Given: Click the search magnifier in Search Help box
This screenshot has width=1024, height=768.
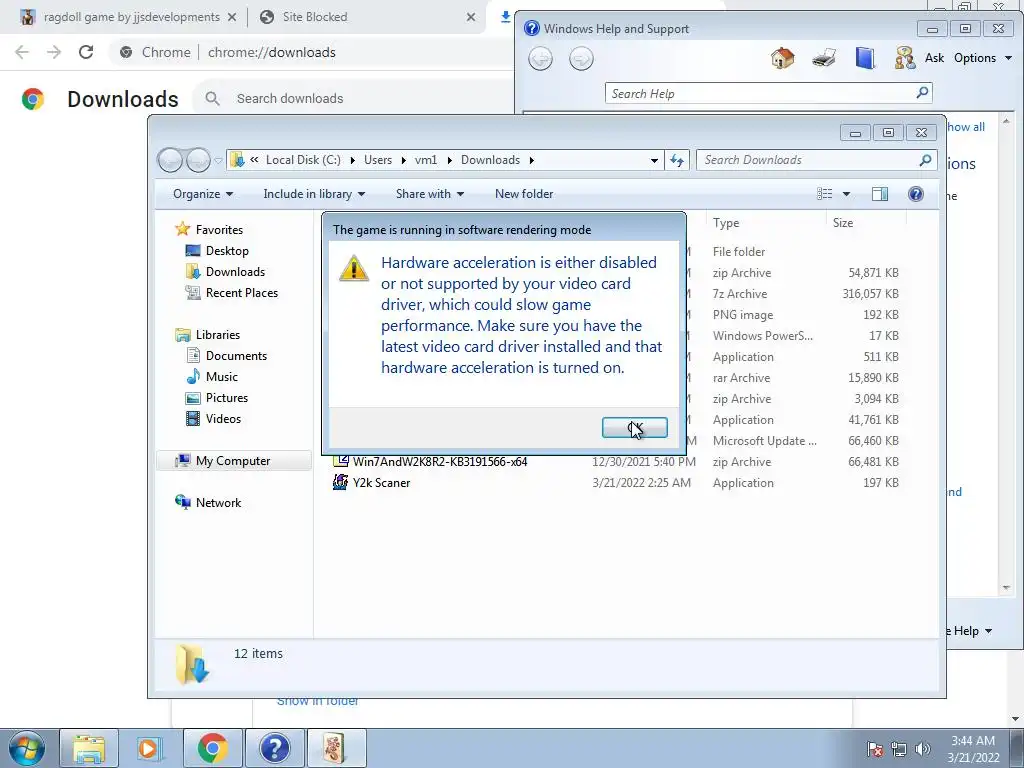Looking at the screenshot, I should 922,93.
